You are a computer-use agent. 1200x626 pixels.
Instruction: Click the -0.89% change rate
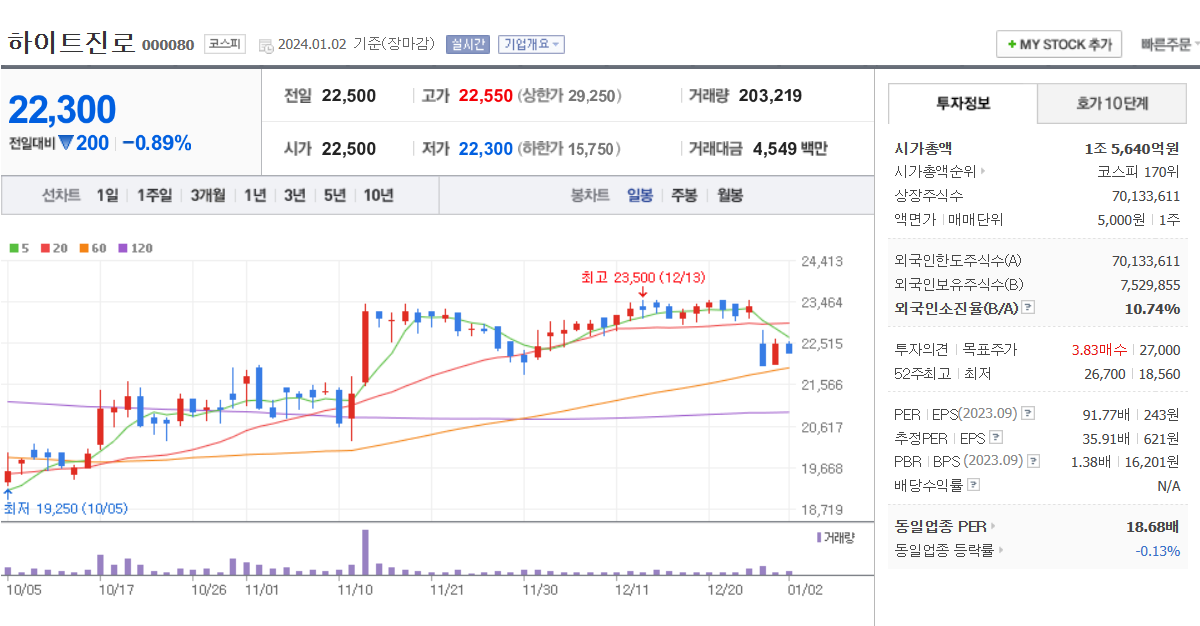coord(156,143)
